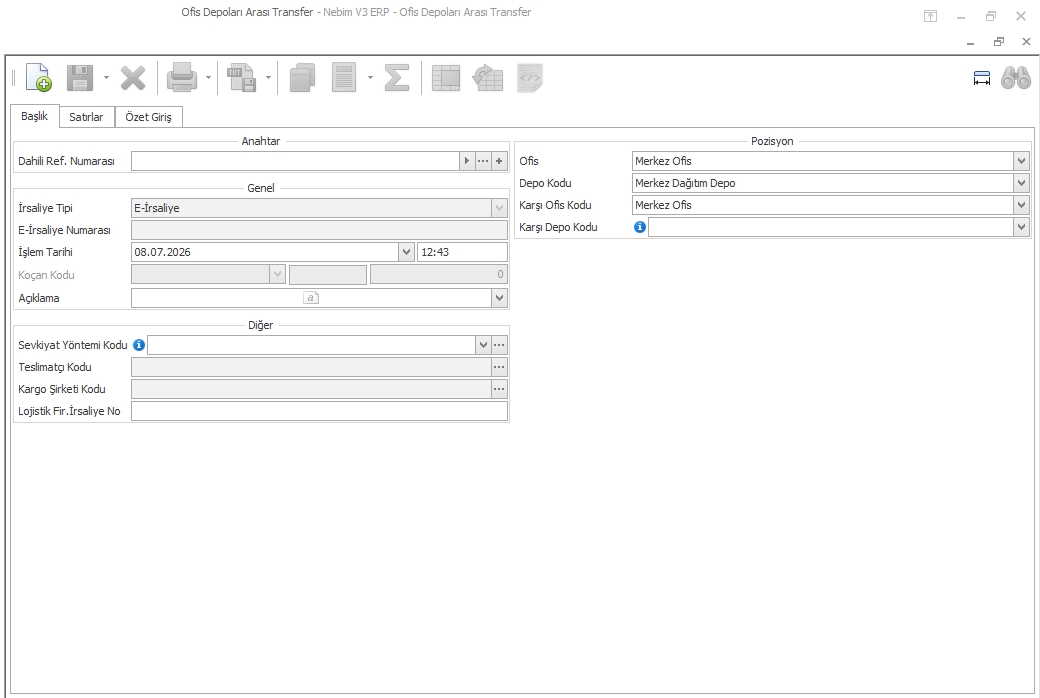
Task: Close the inner document window
Action: pos(1026,42)
